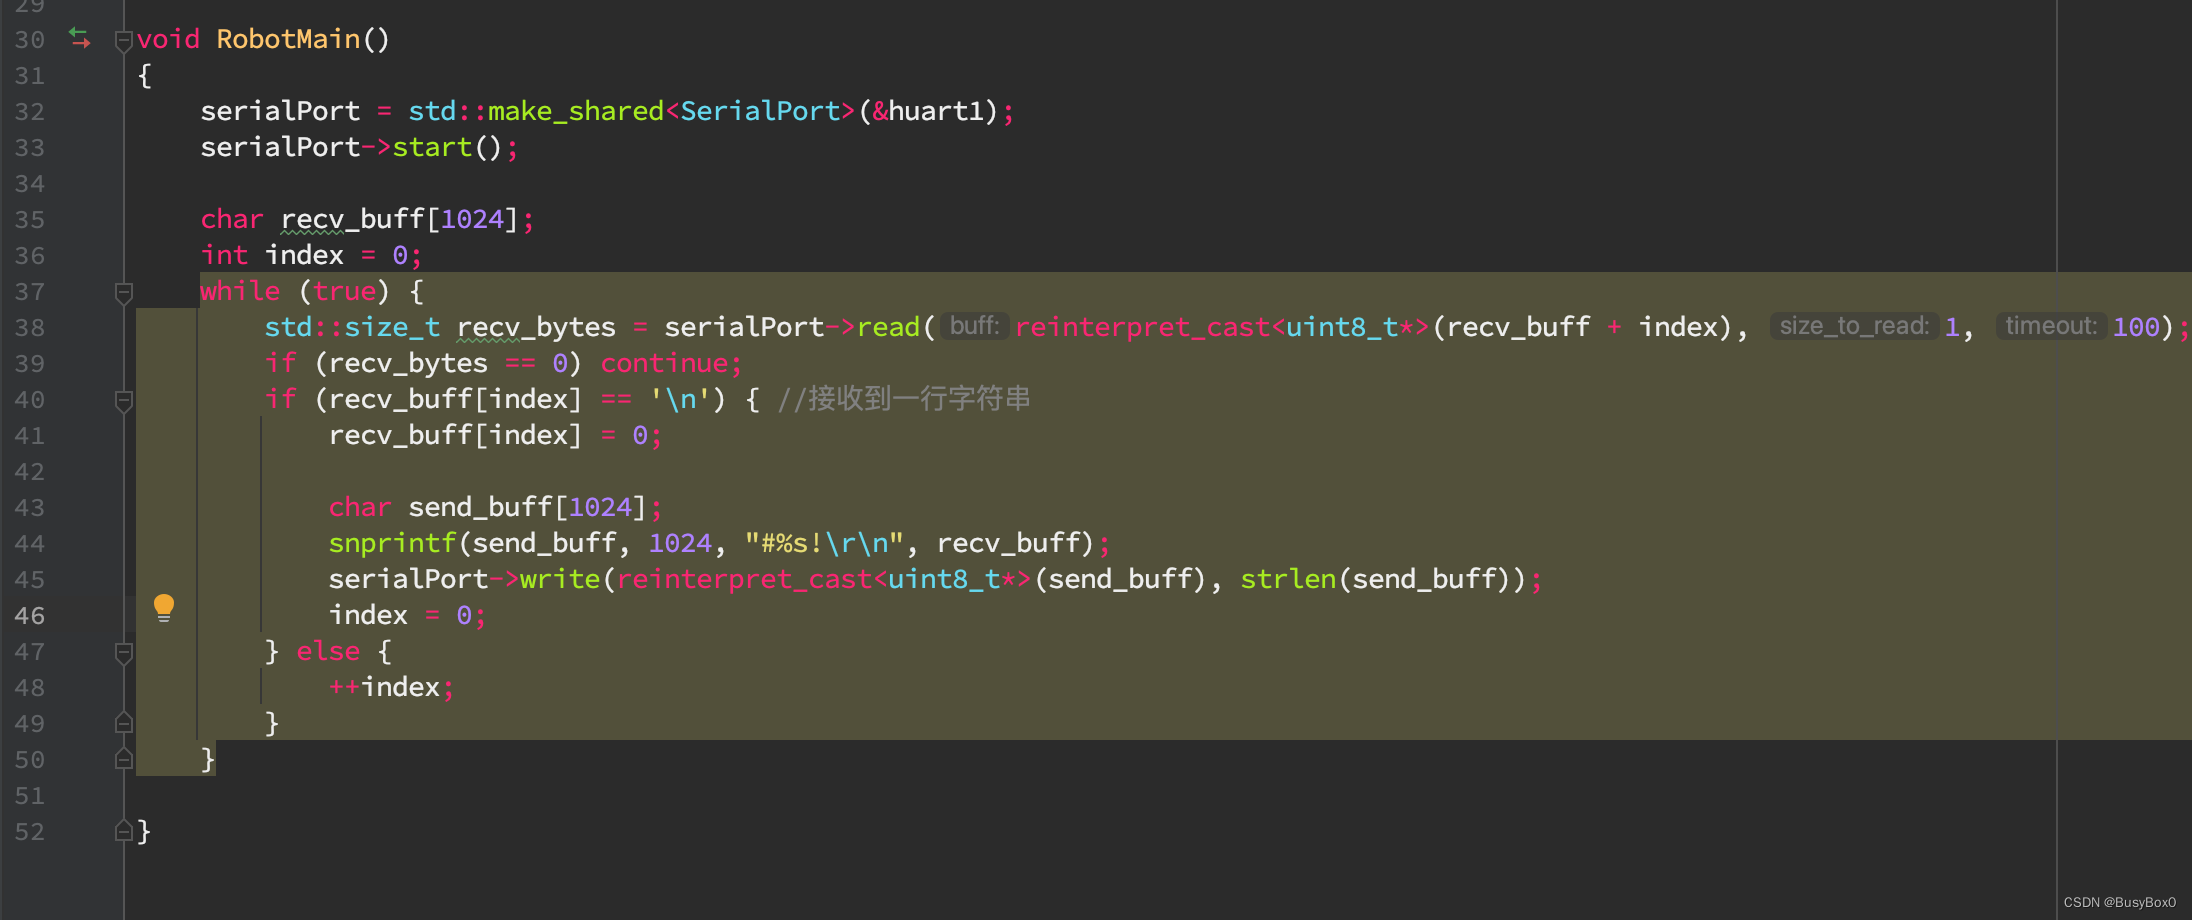The width and height of the screenshot is (2192, 920).
Task: Click the timeout: parameter hint
Action: (2051, 326)
